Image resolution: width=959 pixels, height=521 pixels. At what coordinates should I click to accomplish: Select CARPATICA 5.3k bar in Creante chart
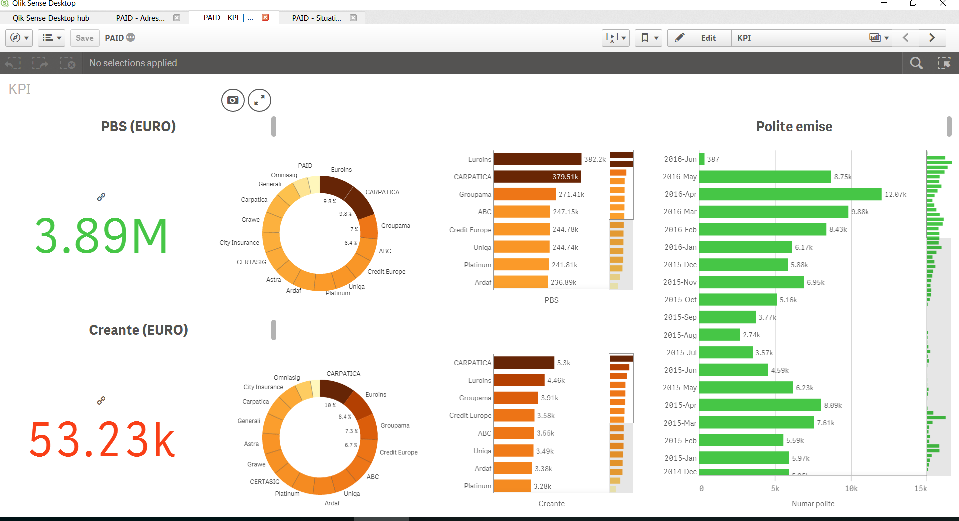[x=524, y=363]
